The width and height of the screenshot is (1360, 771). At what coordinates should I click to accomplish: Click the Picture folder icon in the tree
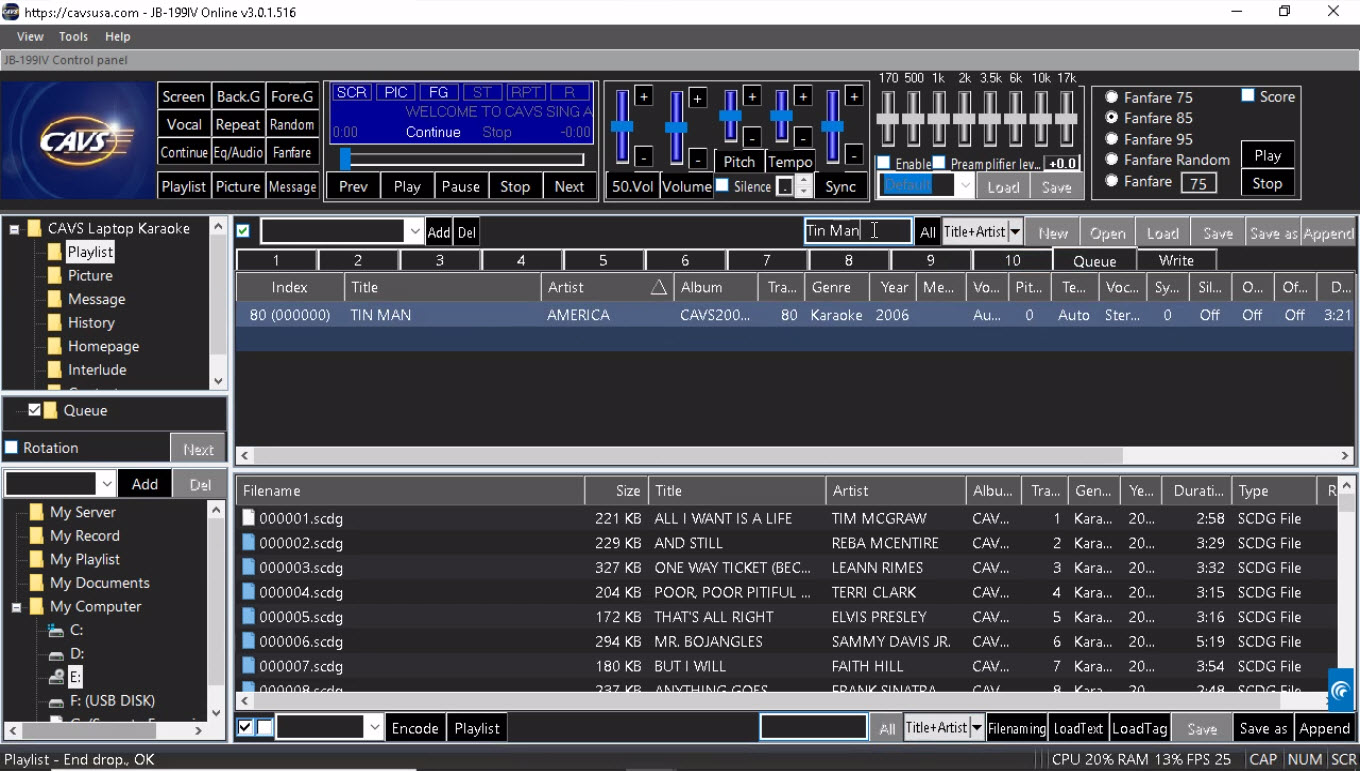click(x=54, y=275)
